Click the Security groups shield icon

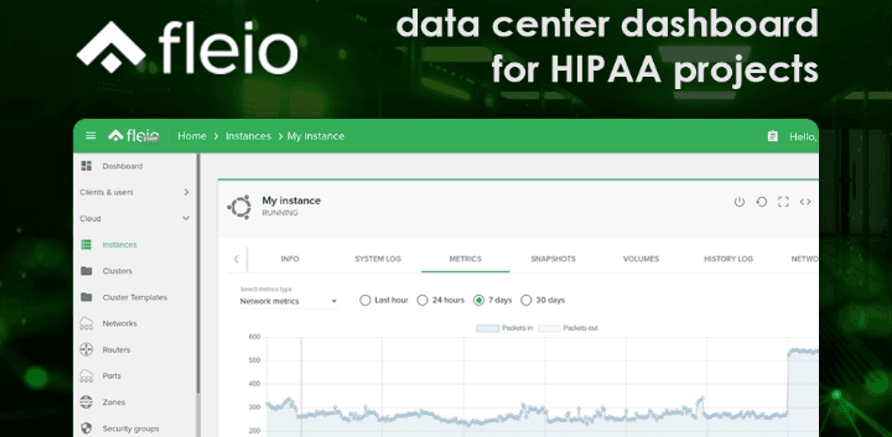(86, 428)
